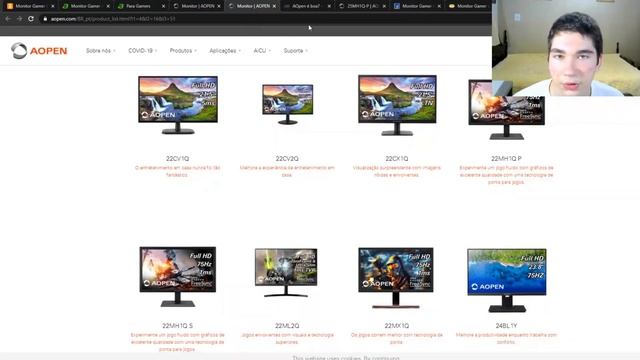Image resolution: width=640 pixels, height=360 pixels.
Task: Close the 'Para Gamers' tab
Action: click(x=163, y=6)
